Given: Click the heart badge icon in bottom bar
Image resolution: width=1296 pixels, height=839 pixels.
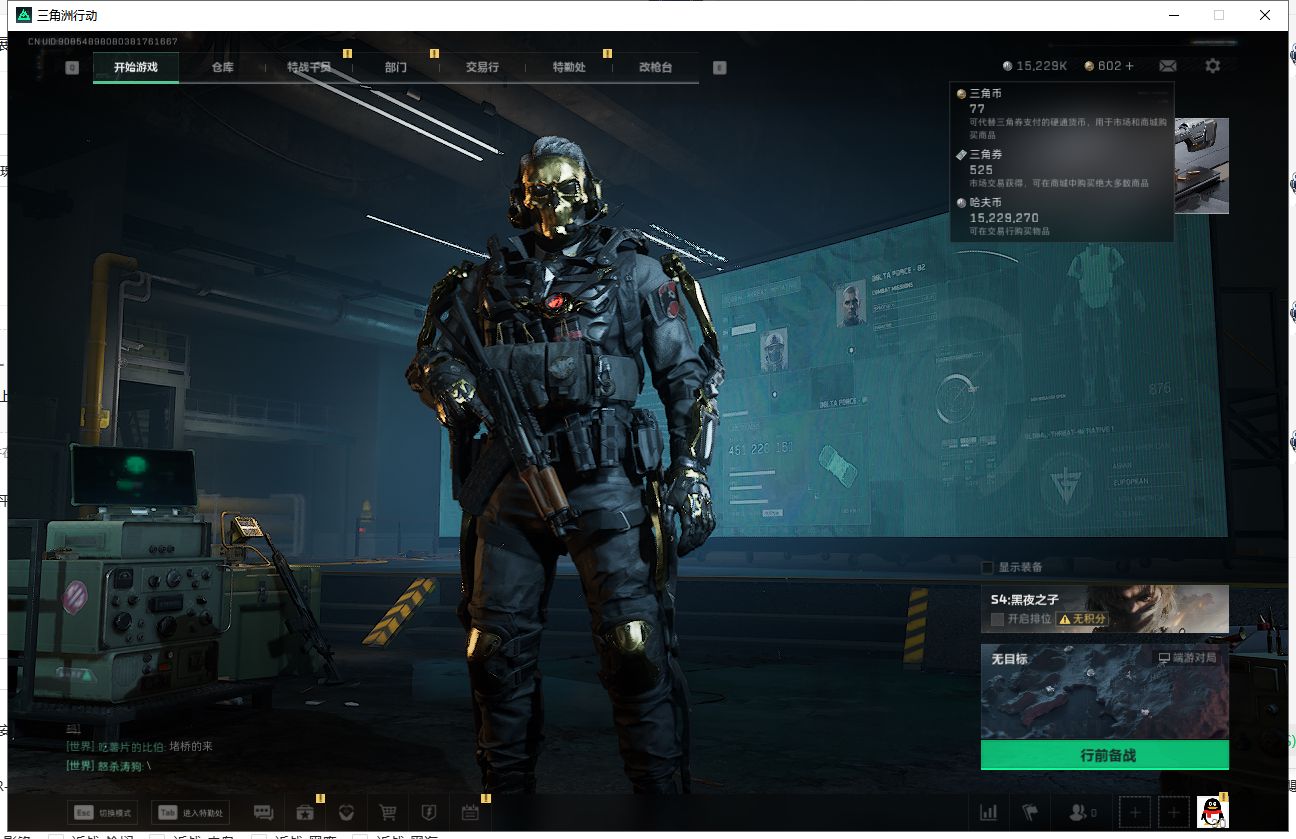Looking at the screenshot, I should (x=346, y=813).
